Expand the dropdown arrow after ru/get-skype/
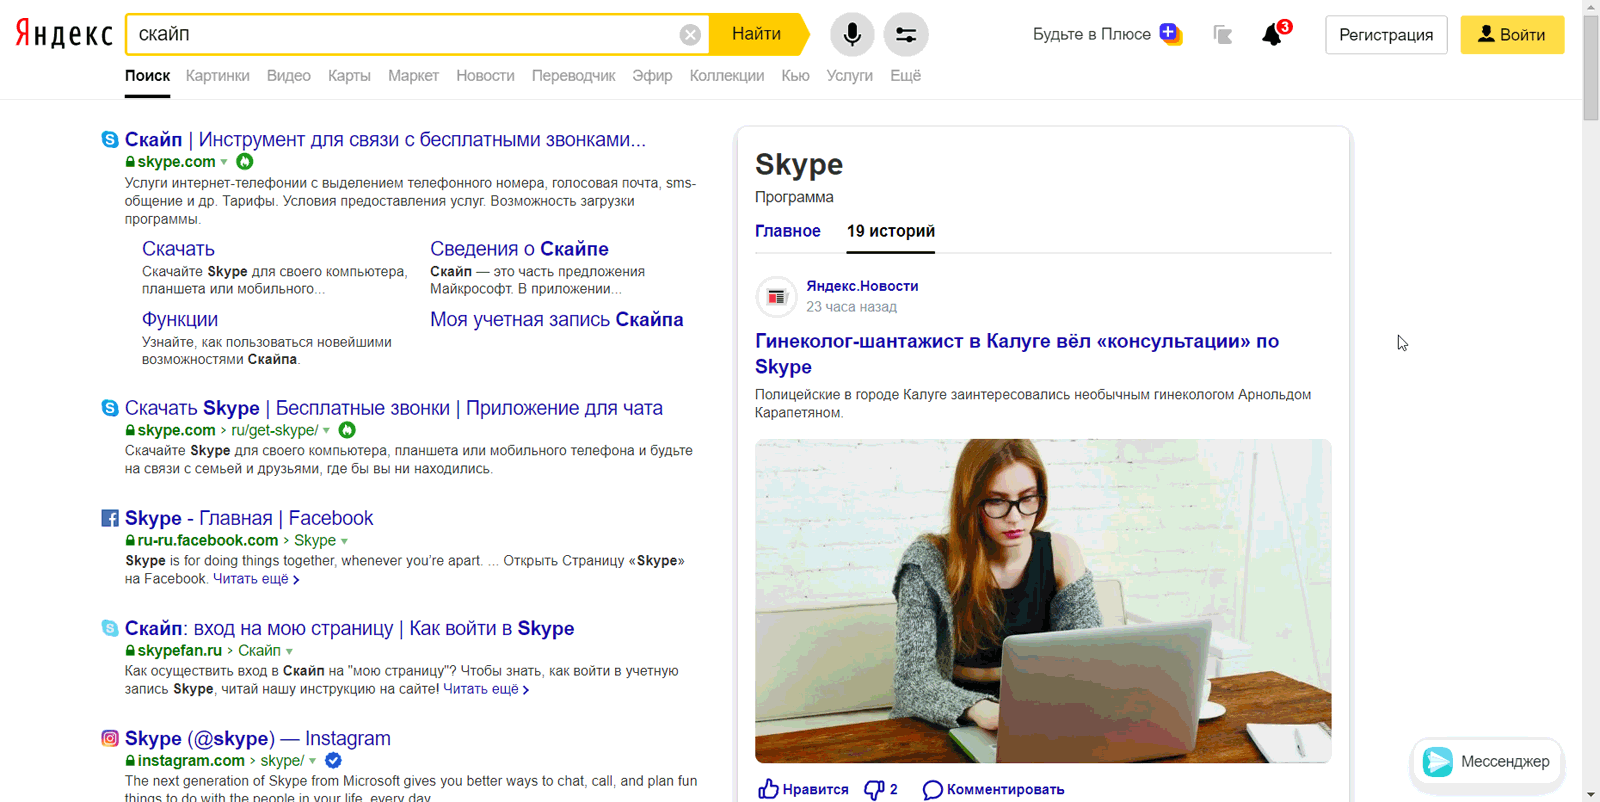 tap(326, 431)
